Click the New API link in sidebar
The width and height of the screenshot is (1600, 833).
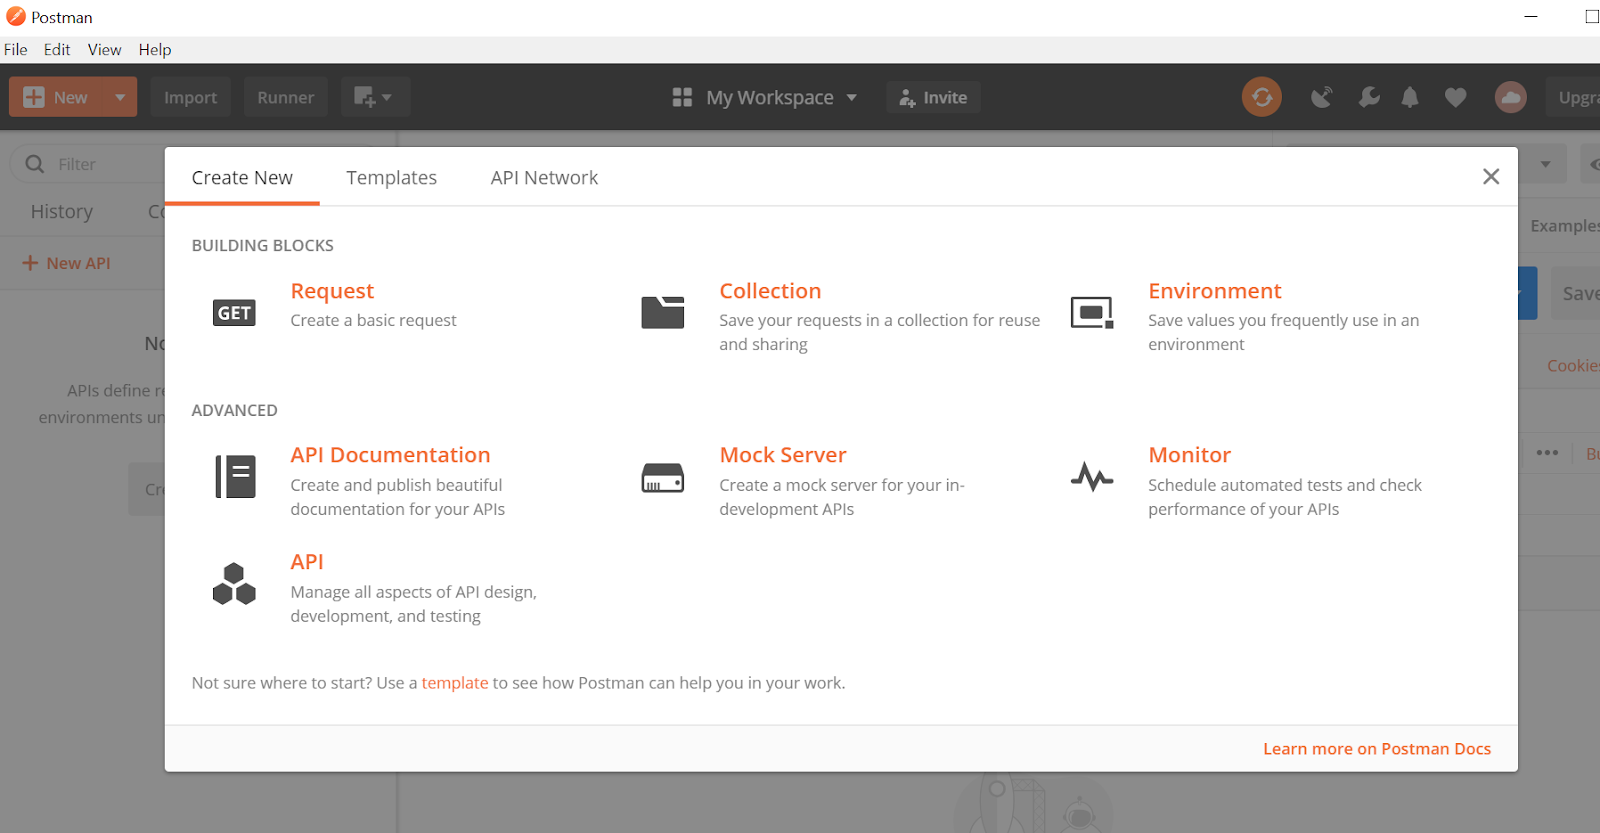click(67, 263)
